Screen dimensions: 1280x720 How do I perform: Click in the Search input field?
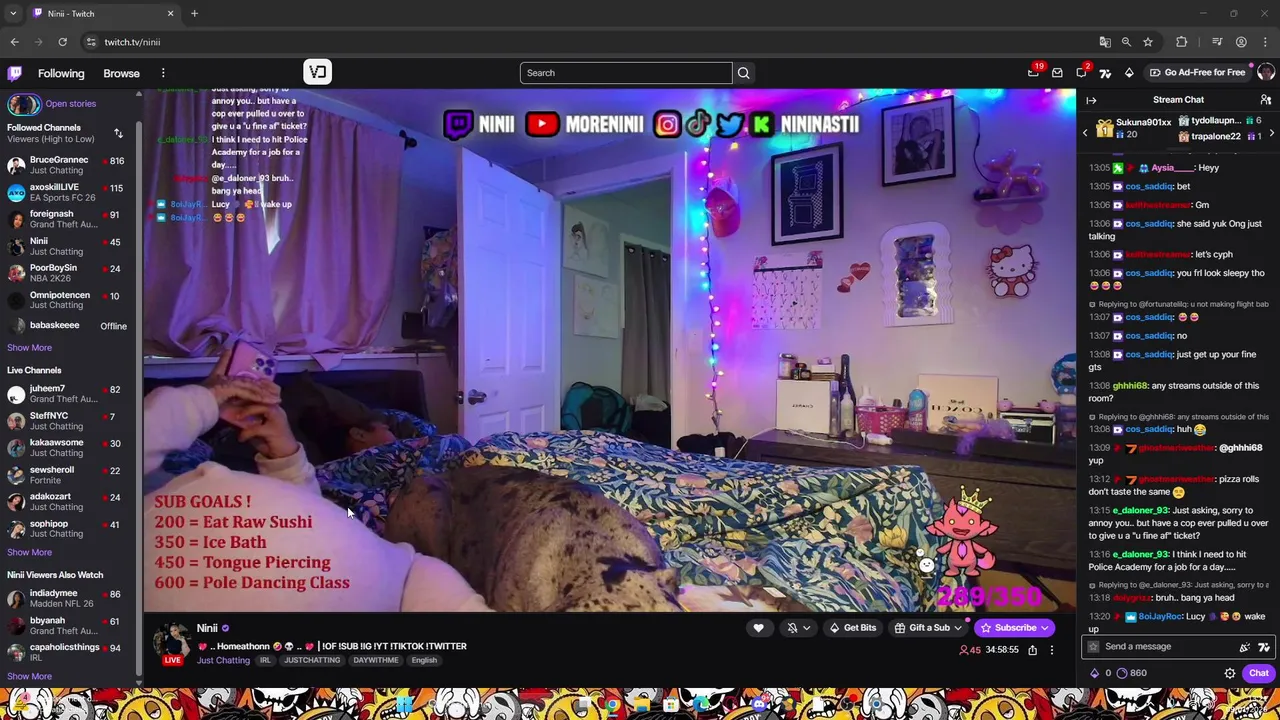pos(626,73)
